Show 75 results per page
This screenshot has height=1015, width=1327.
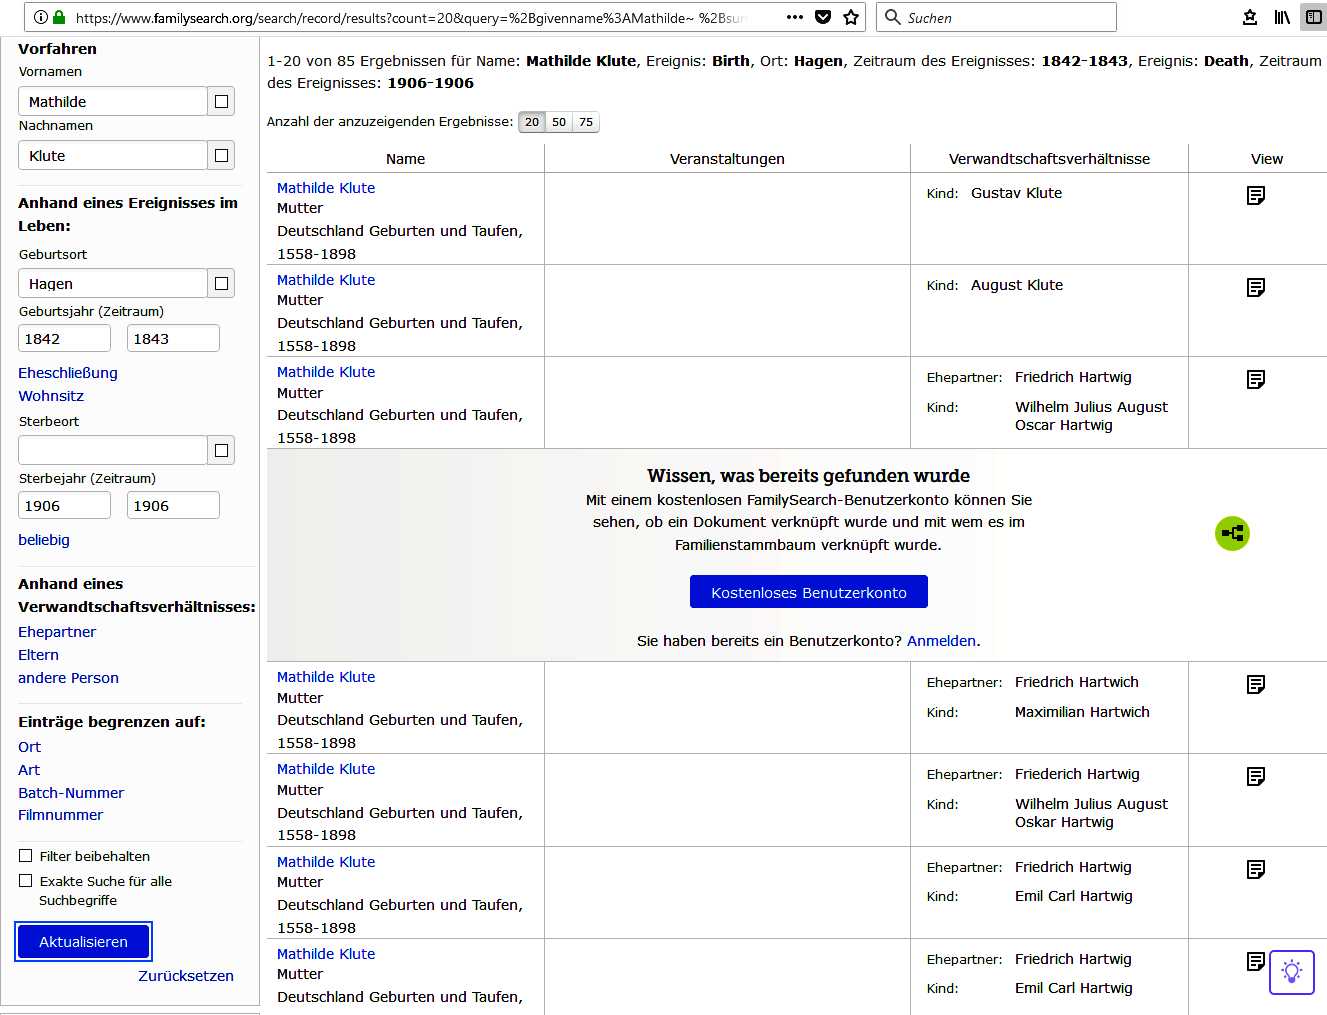pos(586,122)
